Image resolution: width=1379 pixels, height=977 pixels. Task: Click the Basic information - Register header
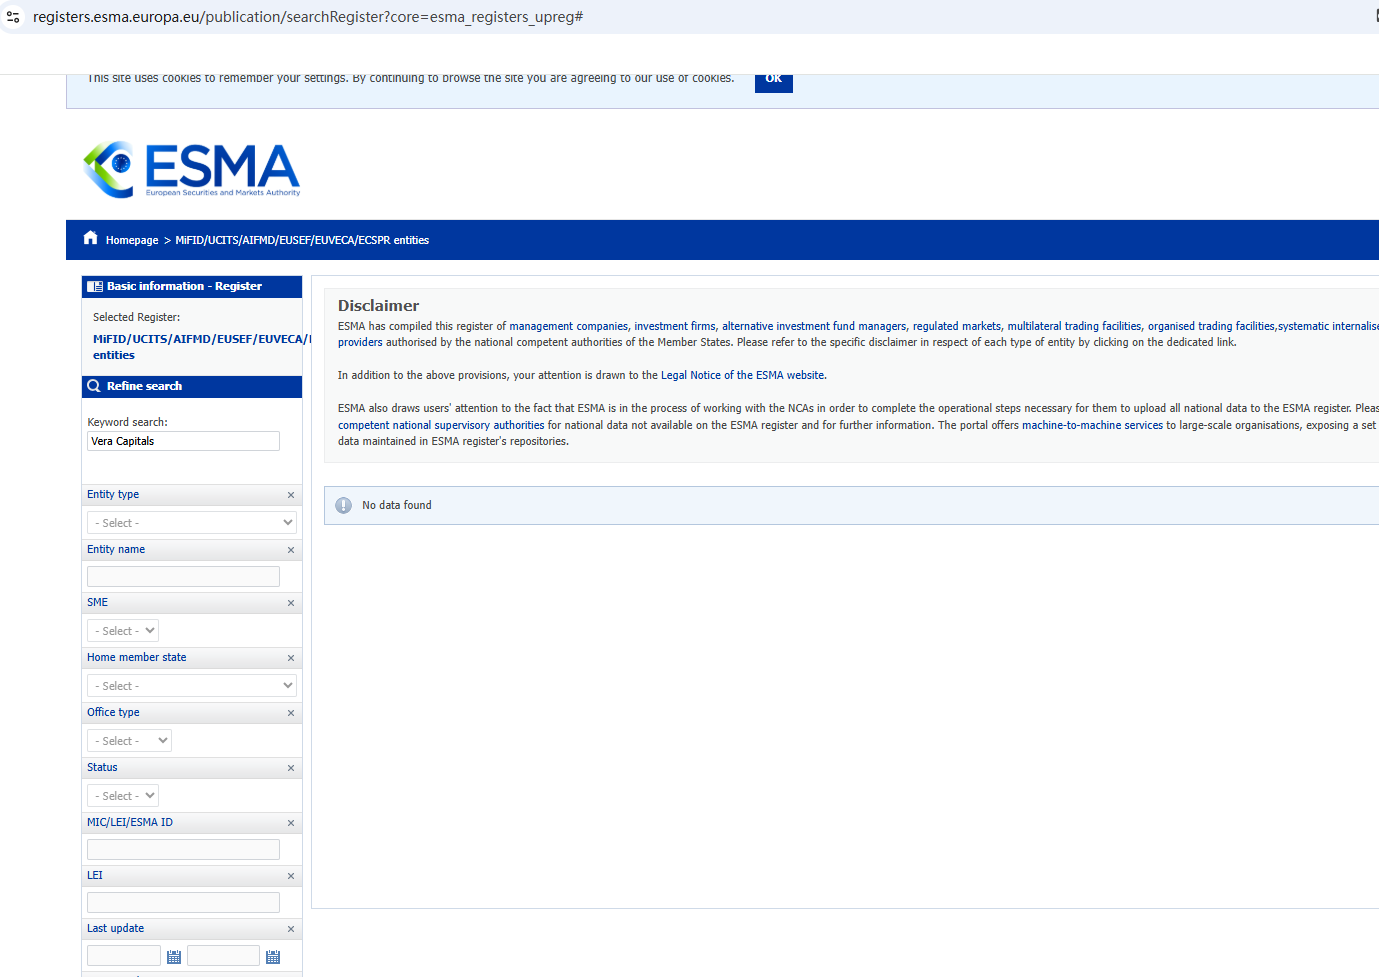pyautogui.click(x=192, y=286)
